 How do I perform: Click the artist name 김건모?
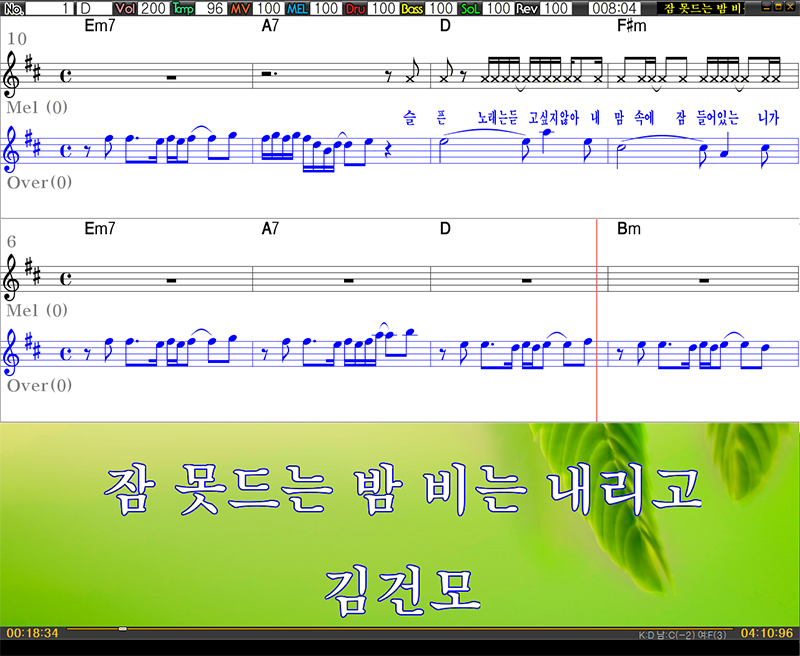(x=403, y=589)
